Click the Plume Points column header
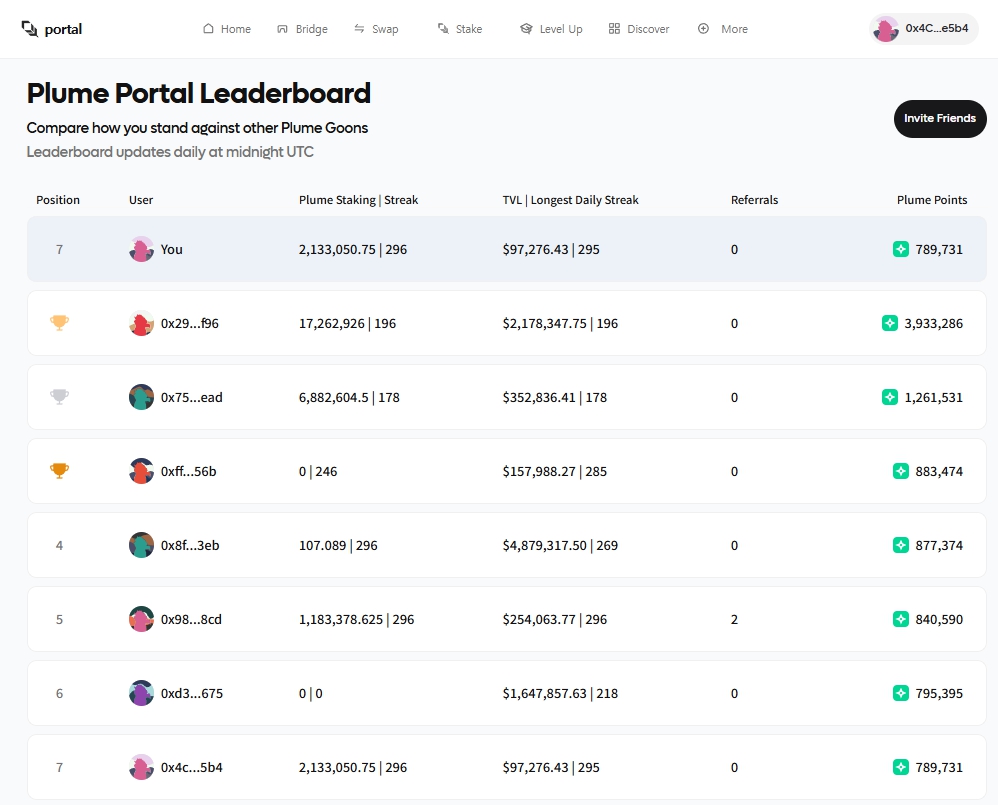This screenshot has height=805, width=998. (x=932, y=200)
